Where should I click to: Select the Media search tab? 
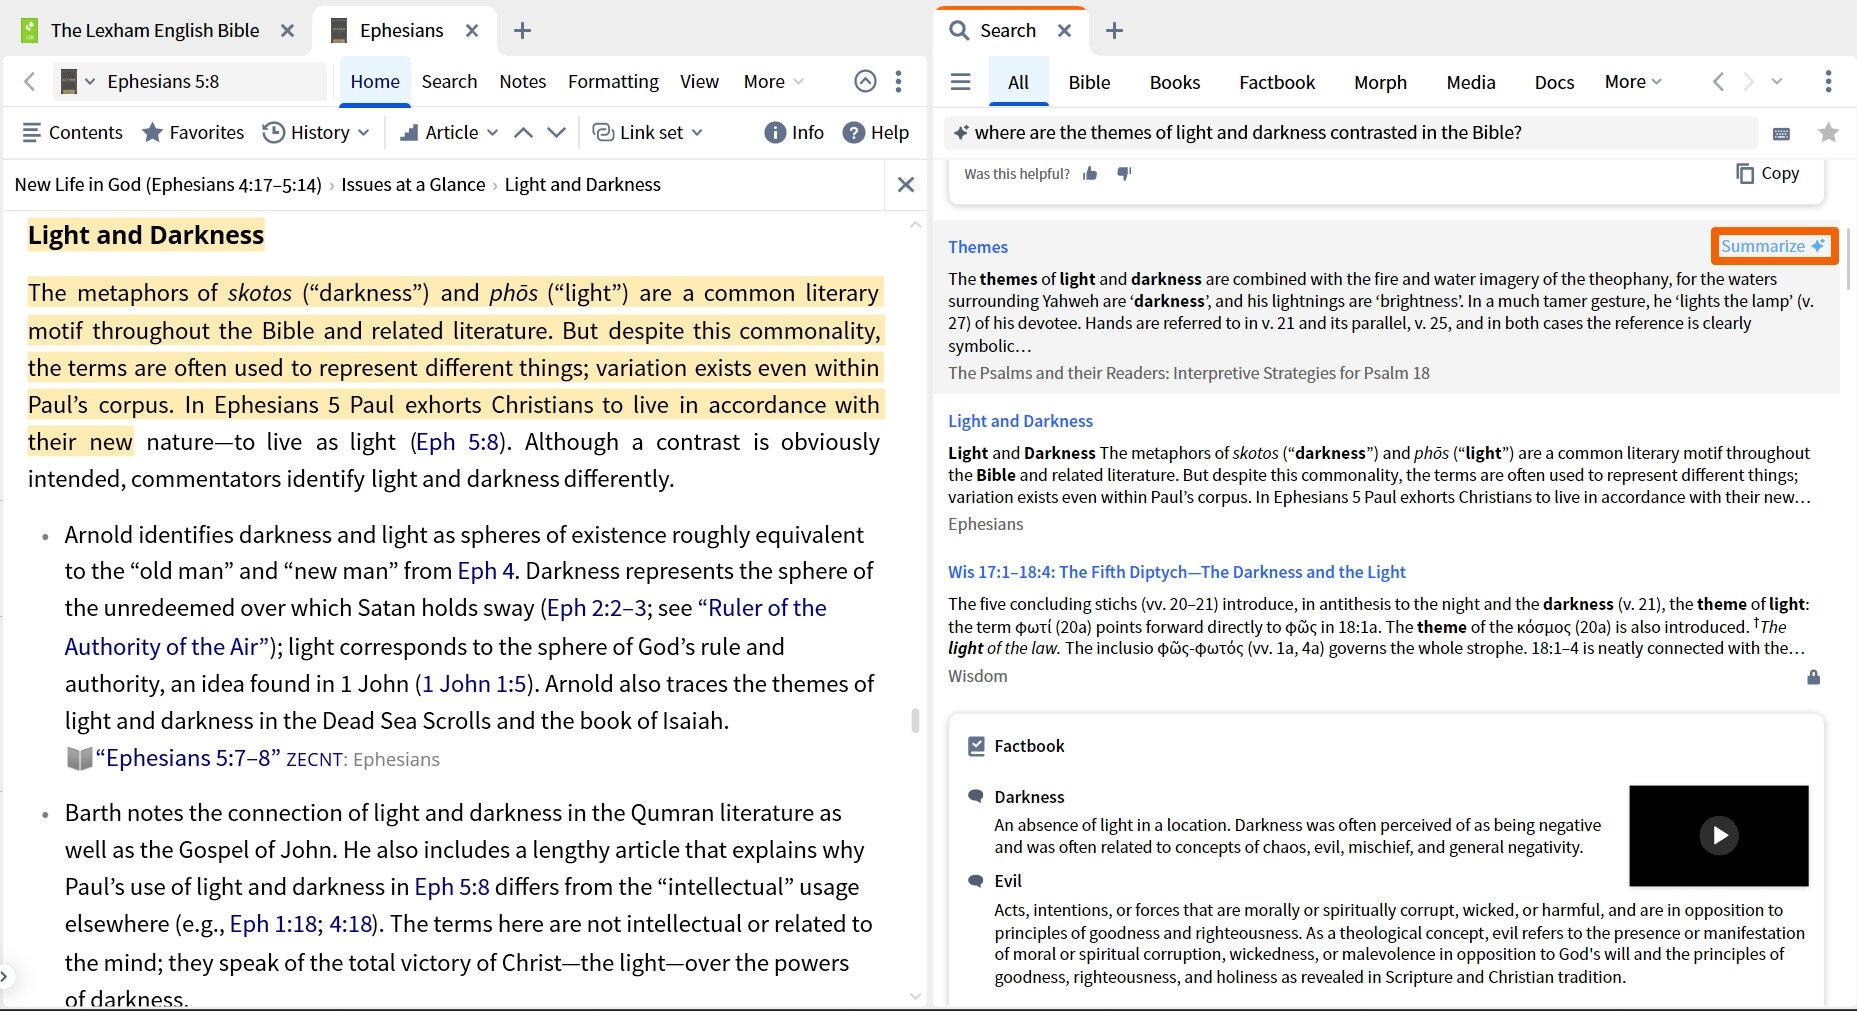1470,83
